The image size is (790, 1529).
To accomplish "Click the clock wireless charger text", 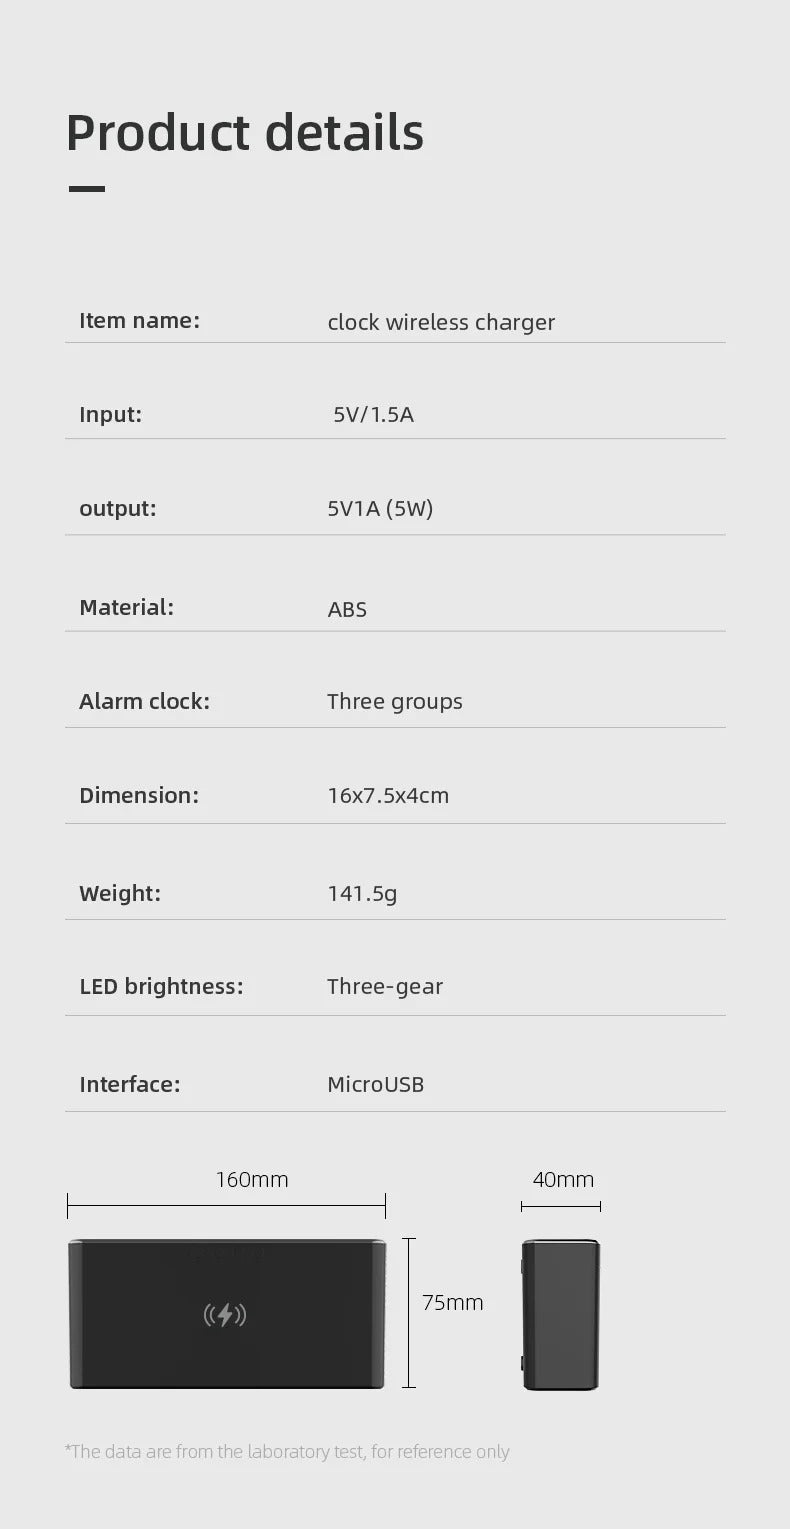I will point(441,322).
